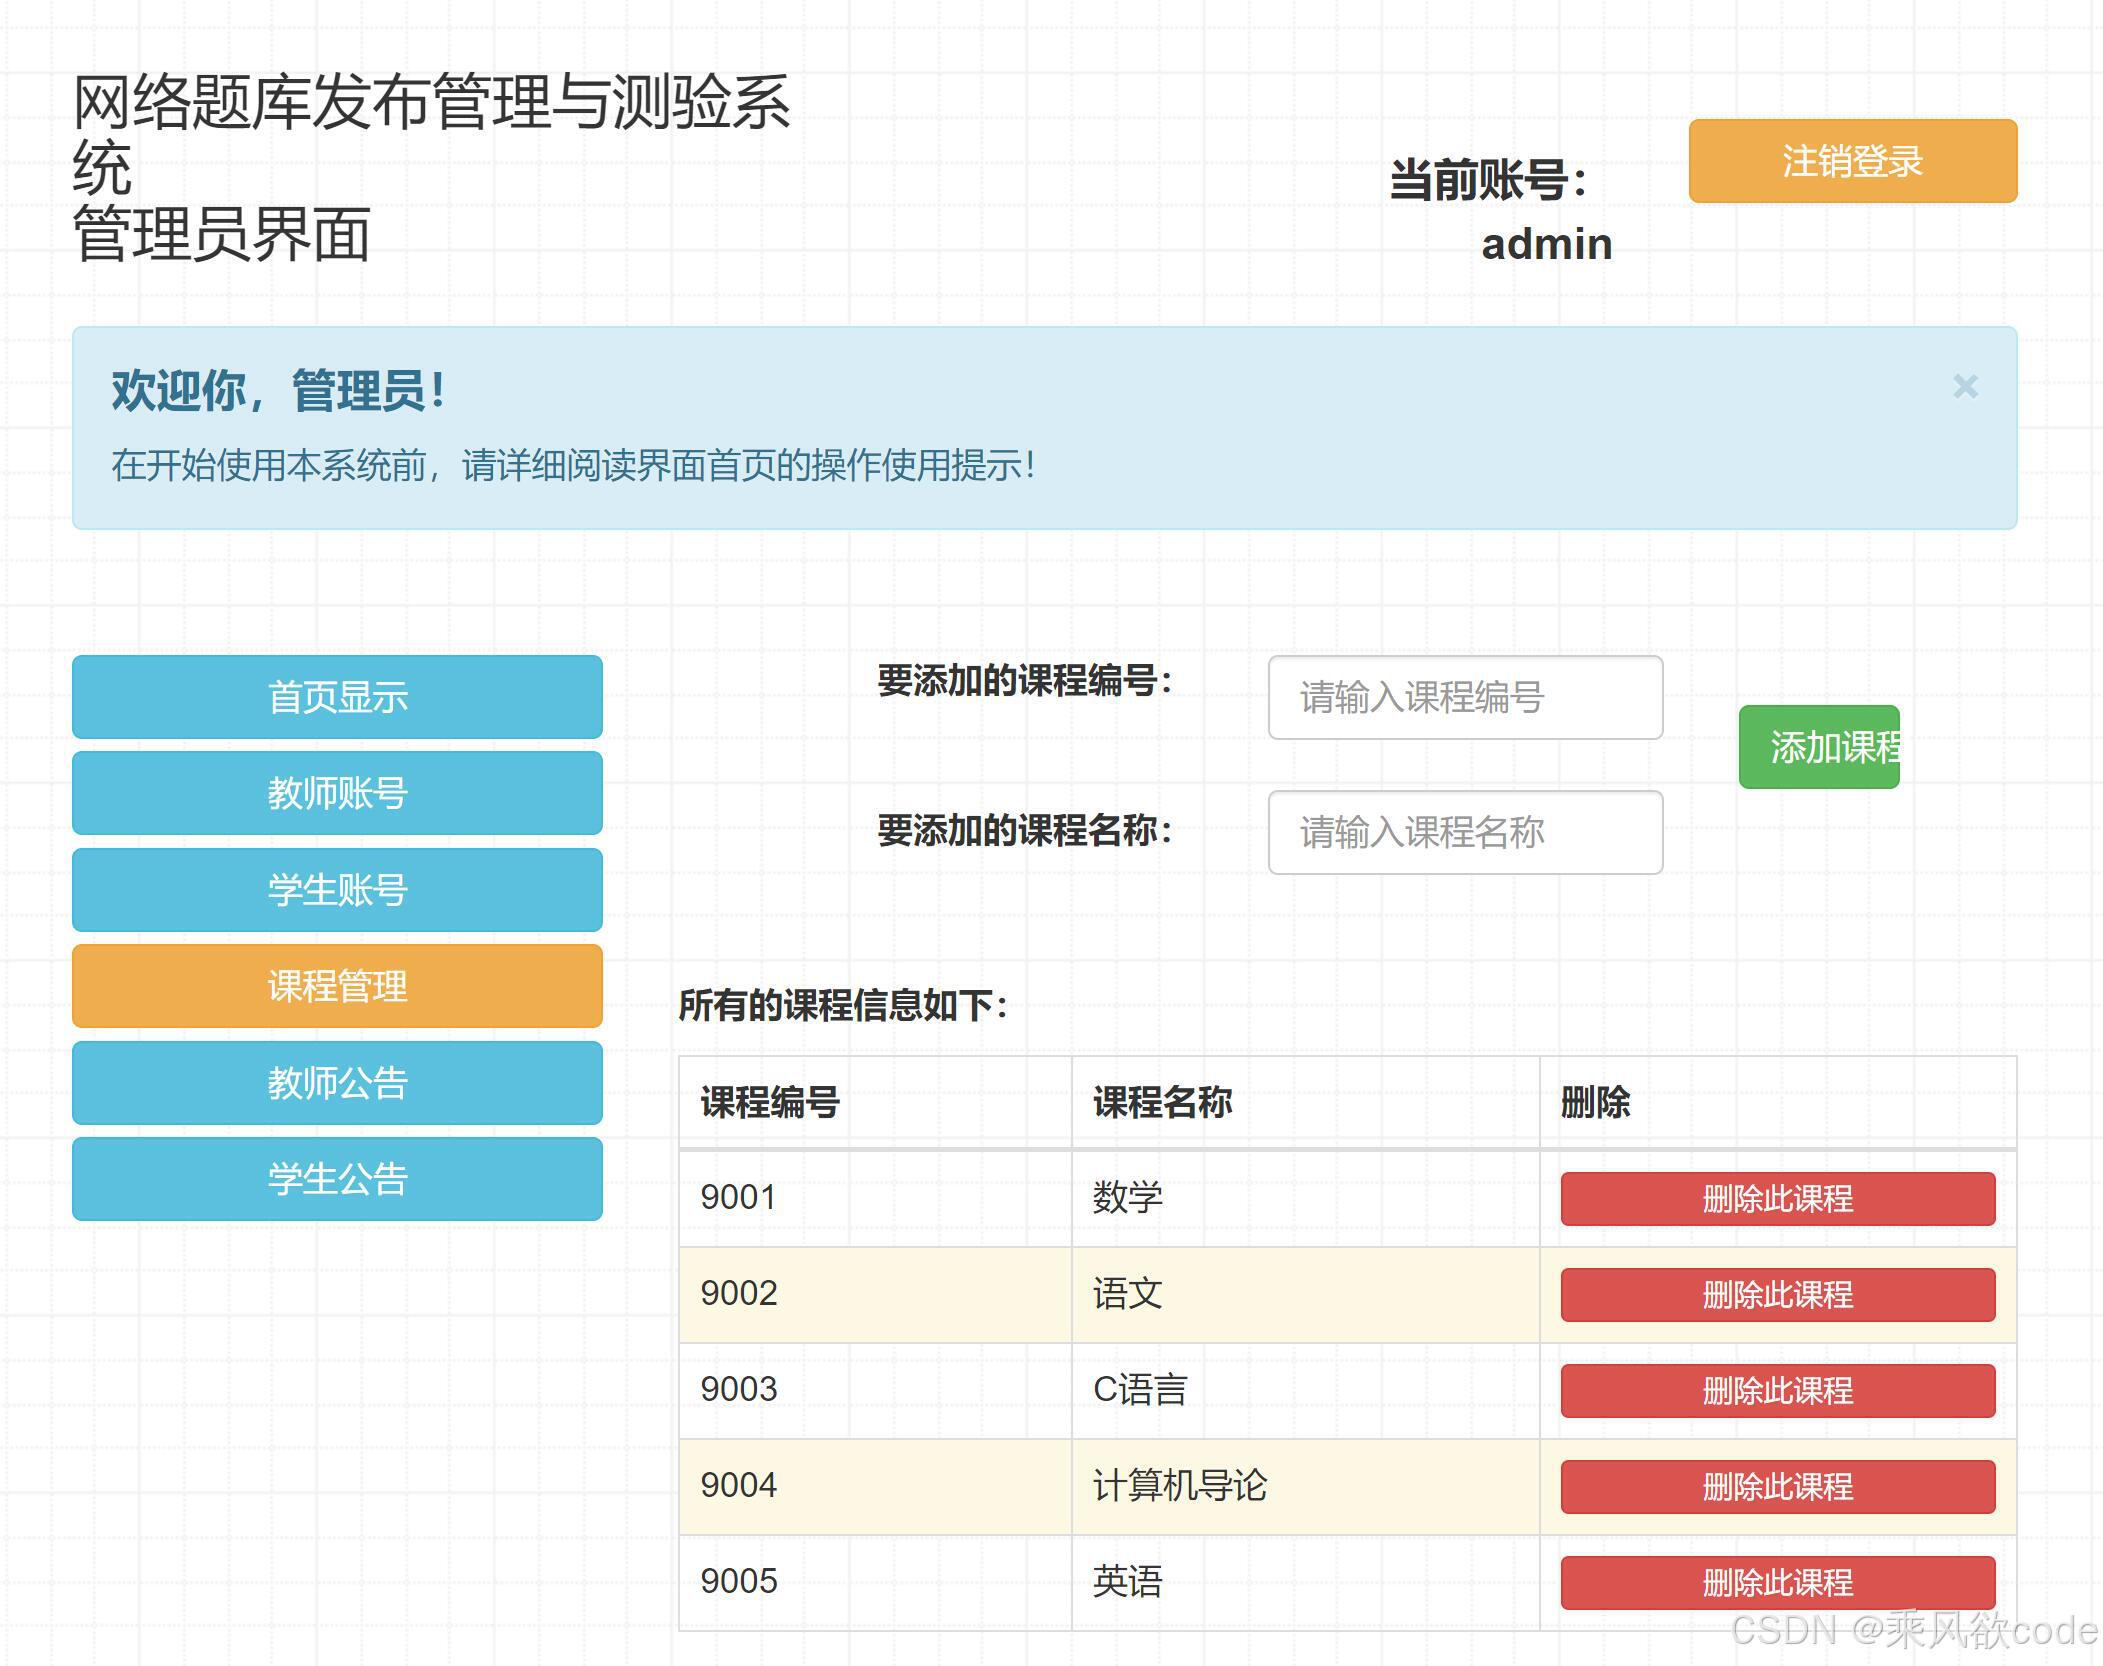Click the 课程编号 column header
Viewport: 2103px width, 1666px height.
769,1104
